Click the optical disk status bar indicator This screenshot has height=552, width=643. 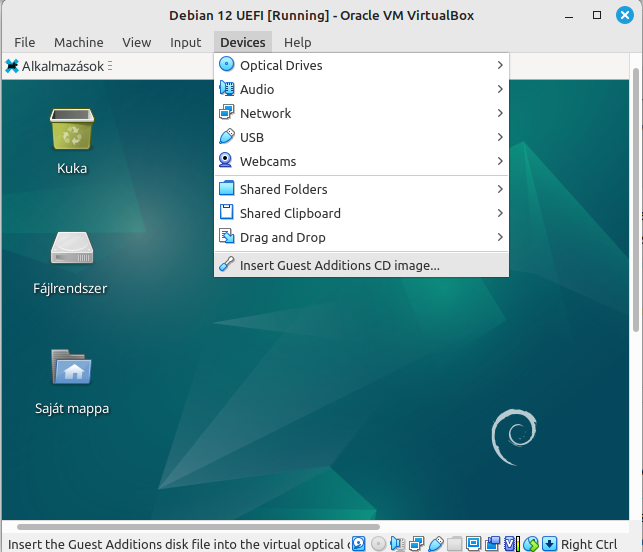(378, 544)
